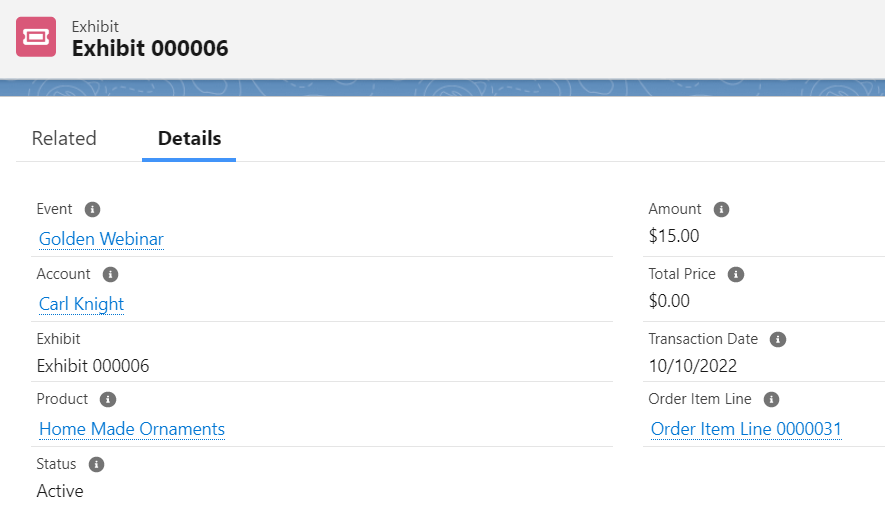
Task: Click info icon beside Total Price label
Action: point(736,274)
